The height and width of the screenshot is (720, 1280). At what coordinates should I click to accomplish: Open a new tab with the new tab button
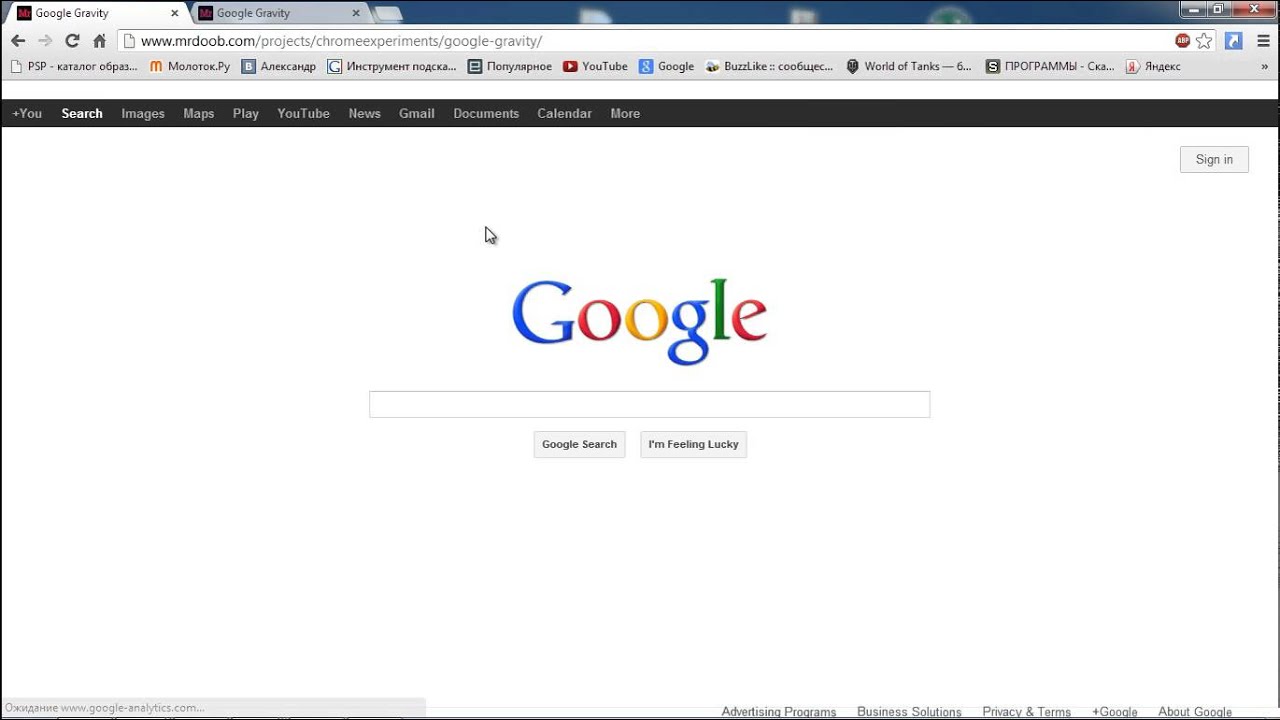tap(388, 14)
